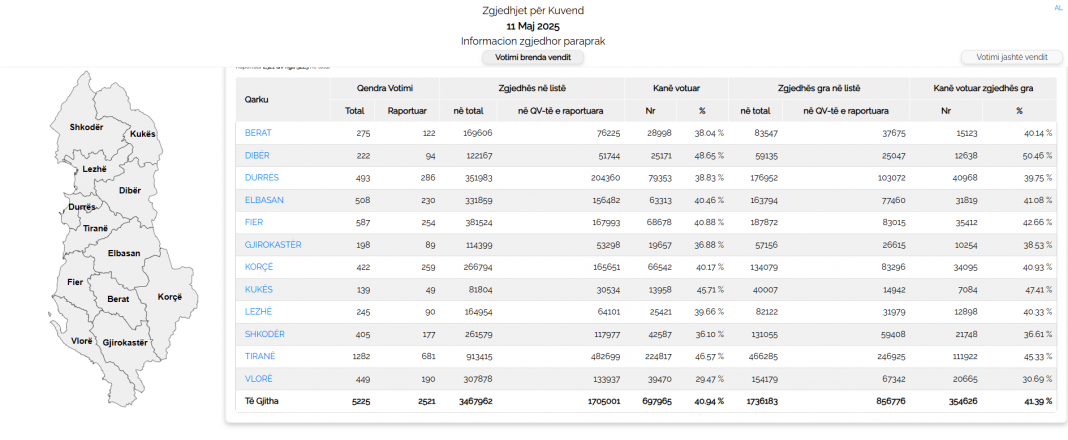Click the Total sub-header under Qendra Votimi
This screenshot has height=440, width=1068.
click(355, 111)
